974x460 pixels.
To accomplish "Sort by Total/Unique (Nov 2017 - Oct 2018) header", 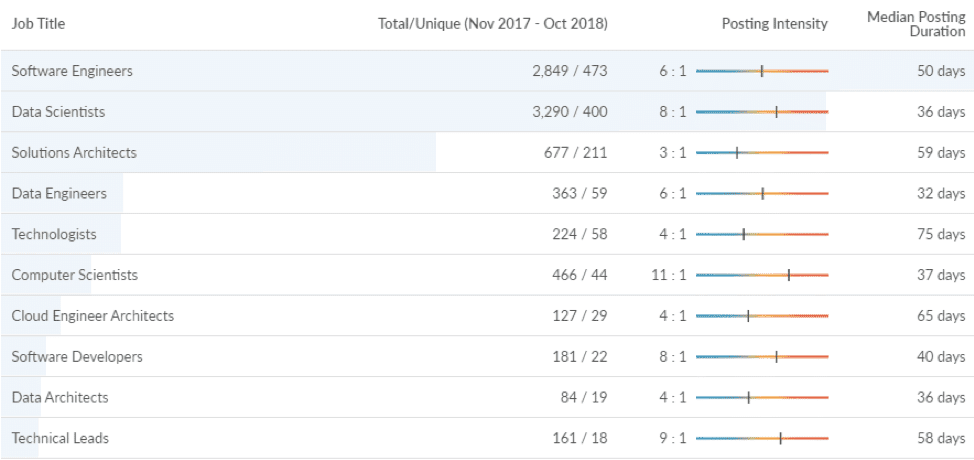I will click(x=493, y=24).
